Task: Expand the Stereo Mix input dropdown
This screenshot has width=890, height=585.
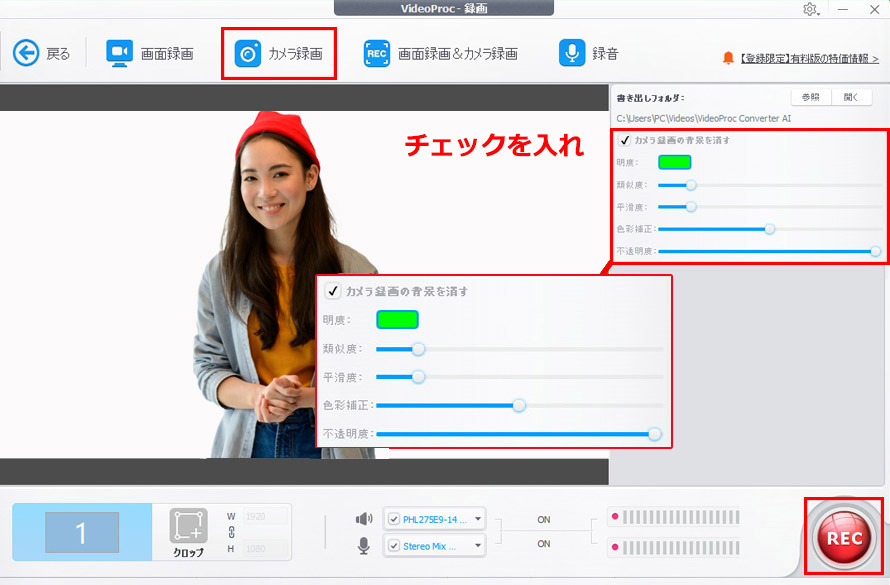Action: (x=477, y=545)
